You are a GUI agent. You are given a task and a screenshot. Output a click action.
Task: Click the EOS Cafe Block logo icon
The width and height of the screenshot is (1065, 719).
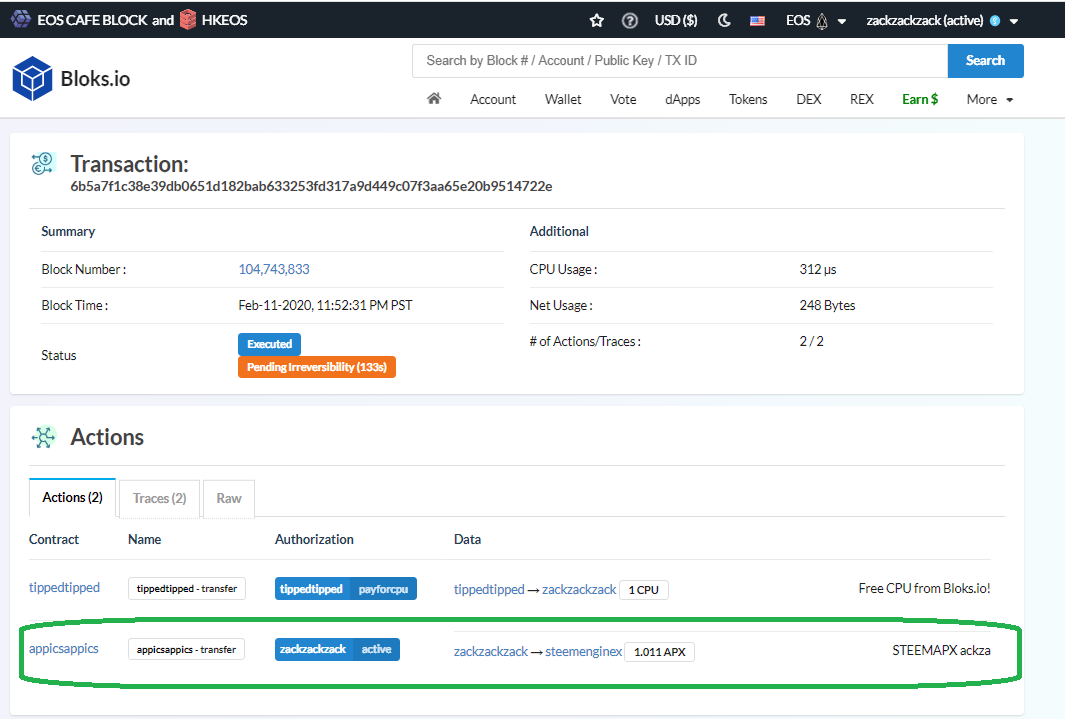[20, 19]
